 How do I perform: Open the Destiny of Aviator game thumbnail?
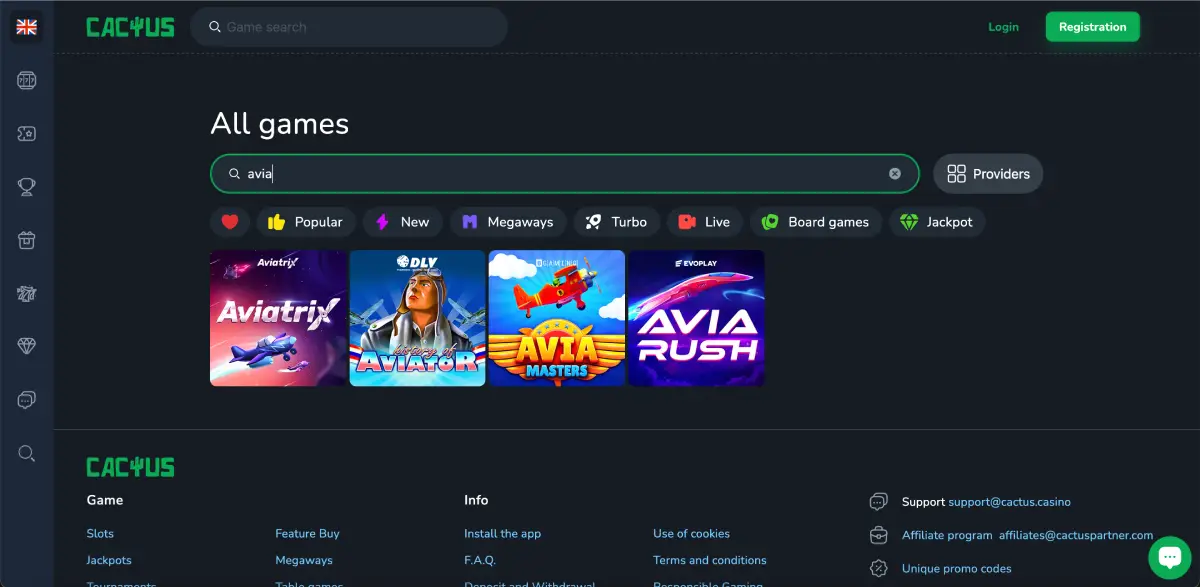coord(418,318)
